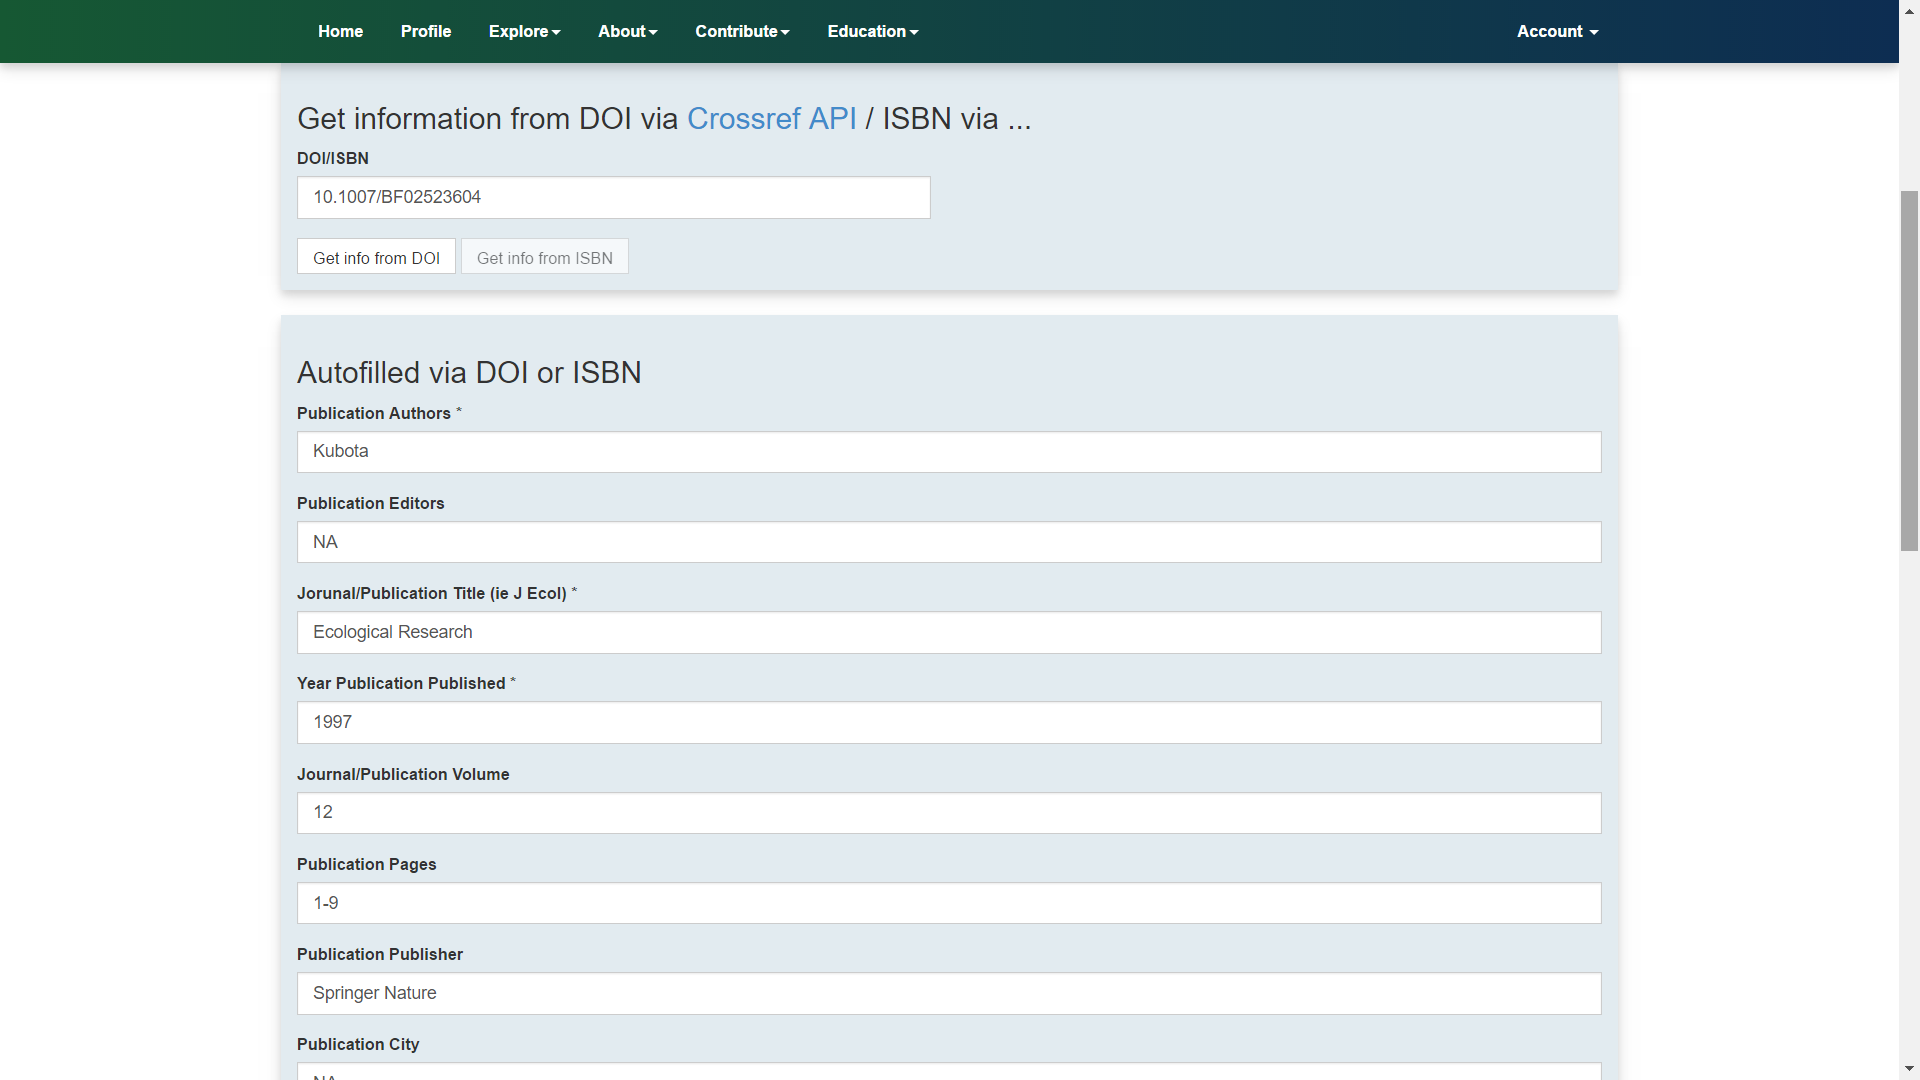The height and width of the screenshot is (1080, 1920).
Task: Click into Publication Editors field
Action: (x=948, y=542)
